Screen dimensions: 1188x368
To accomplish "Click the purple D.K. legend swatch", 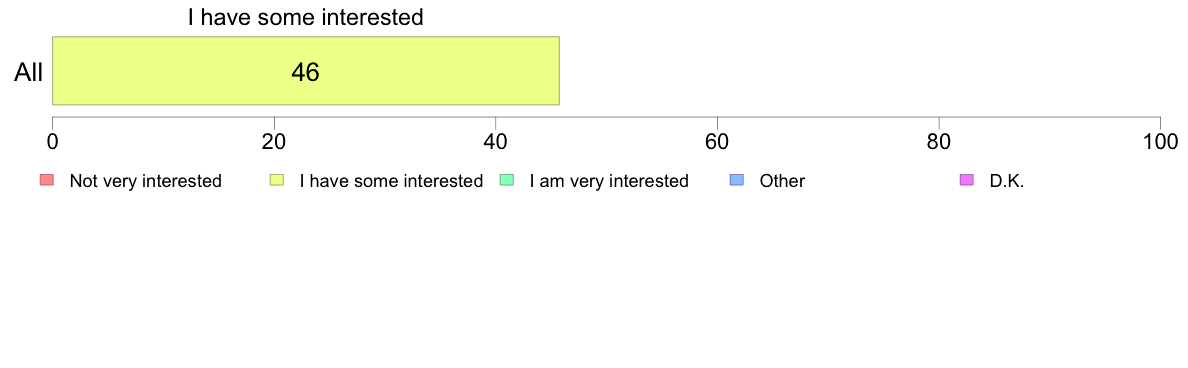I will (x=967, y=180).
